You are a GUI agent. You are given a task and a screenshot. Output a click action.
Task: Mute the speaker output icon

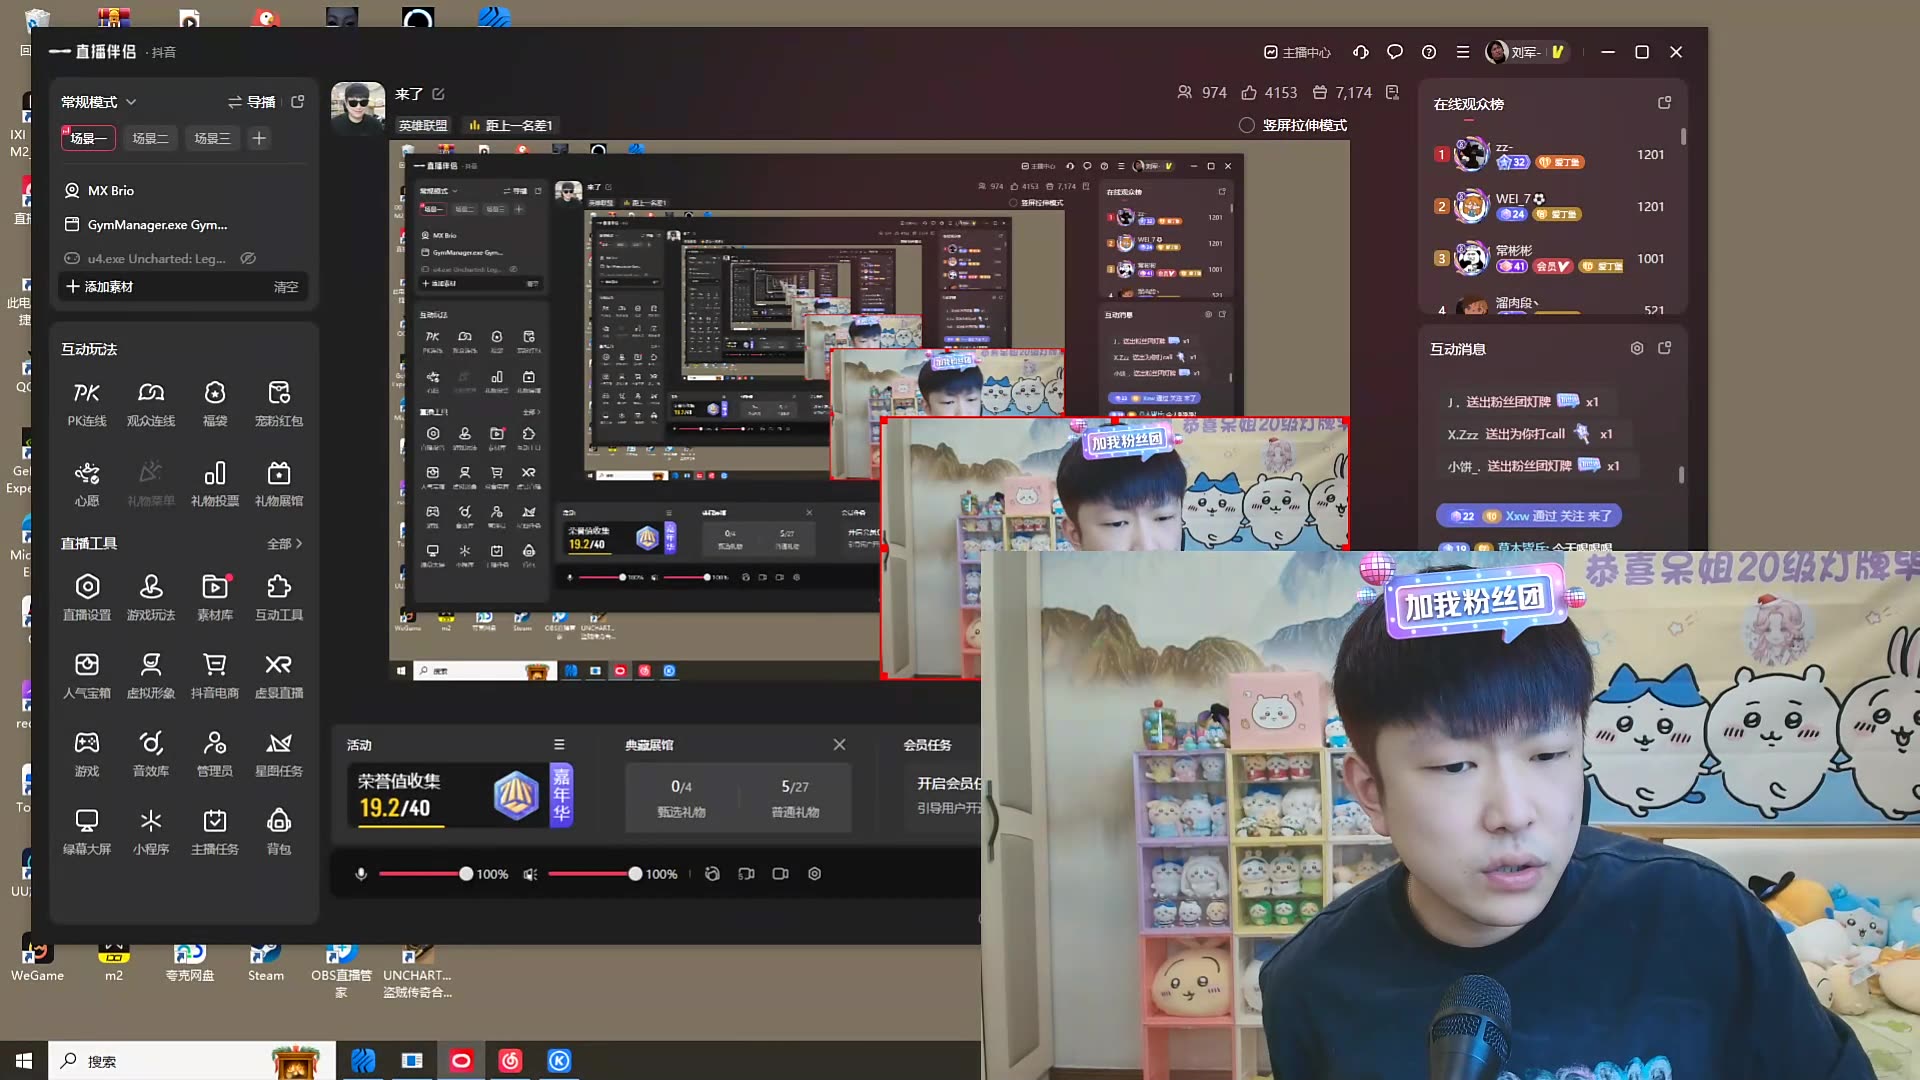click(x=530, y=874)
